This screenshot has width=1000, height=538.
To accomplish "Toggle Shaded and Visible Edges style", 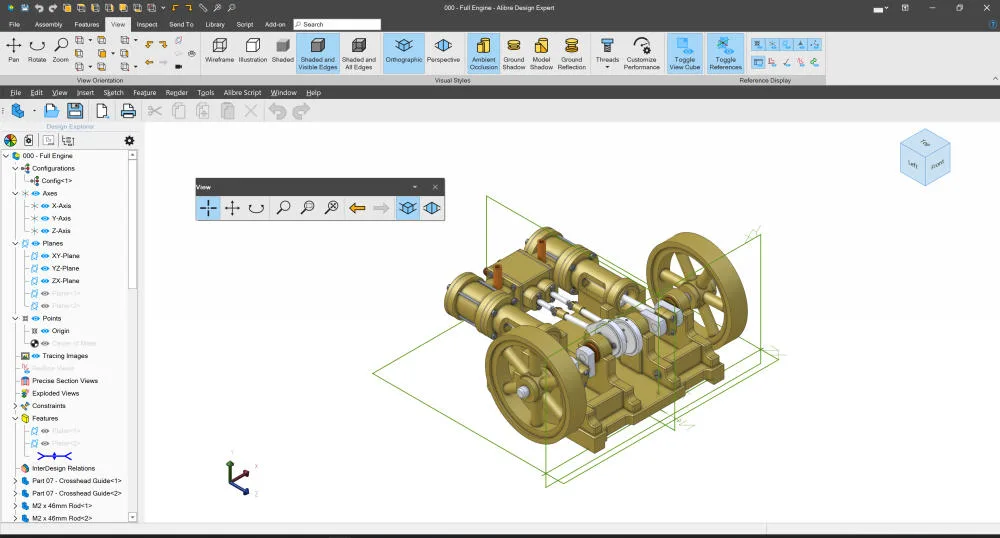I will (318, 53).
